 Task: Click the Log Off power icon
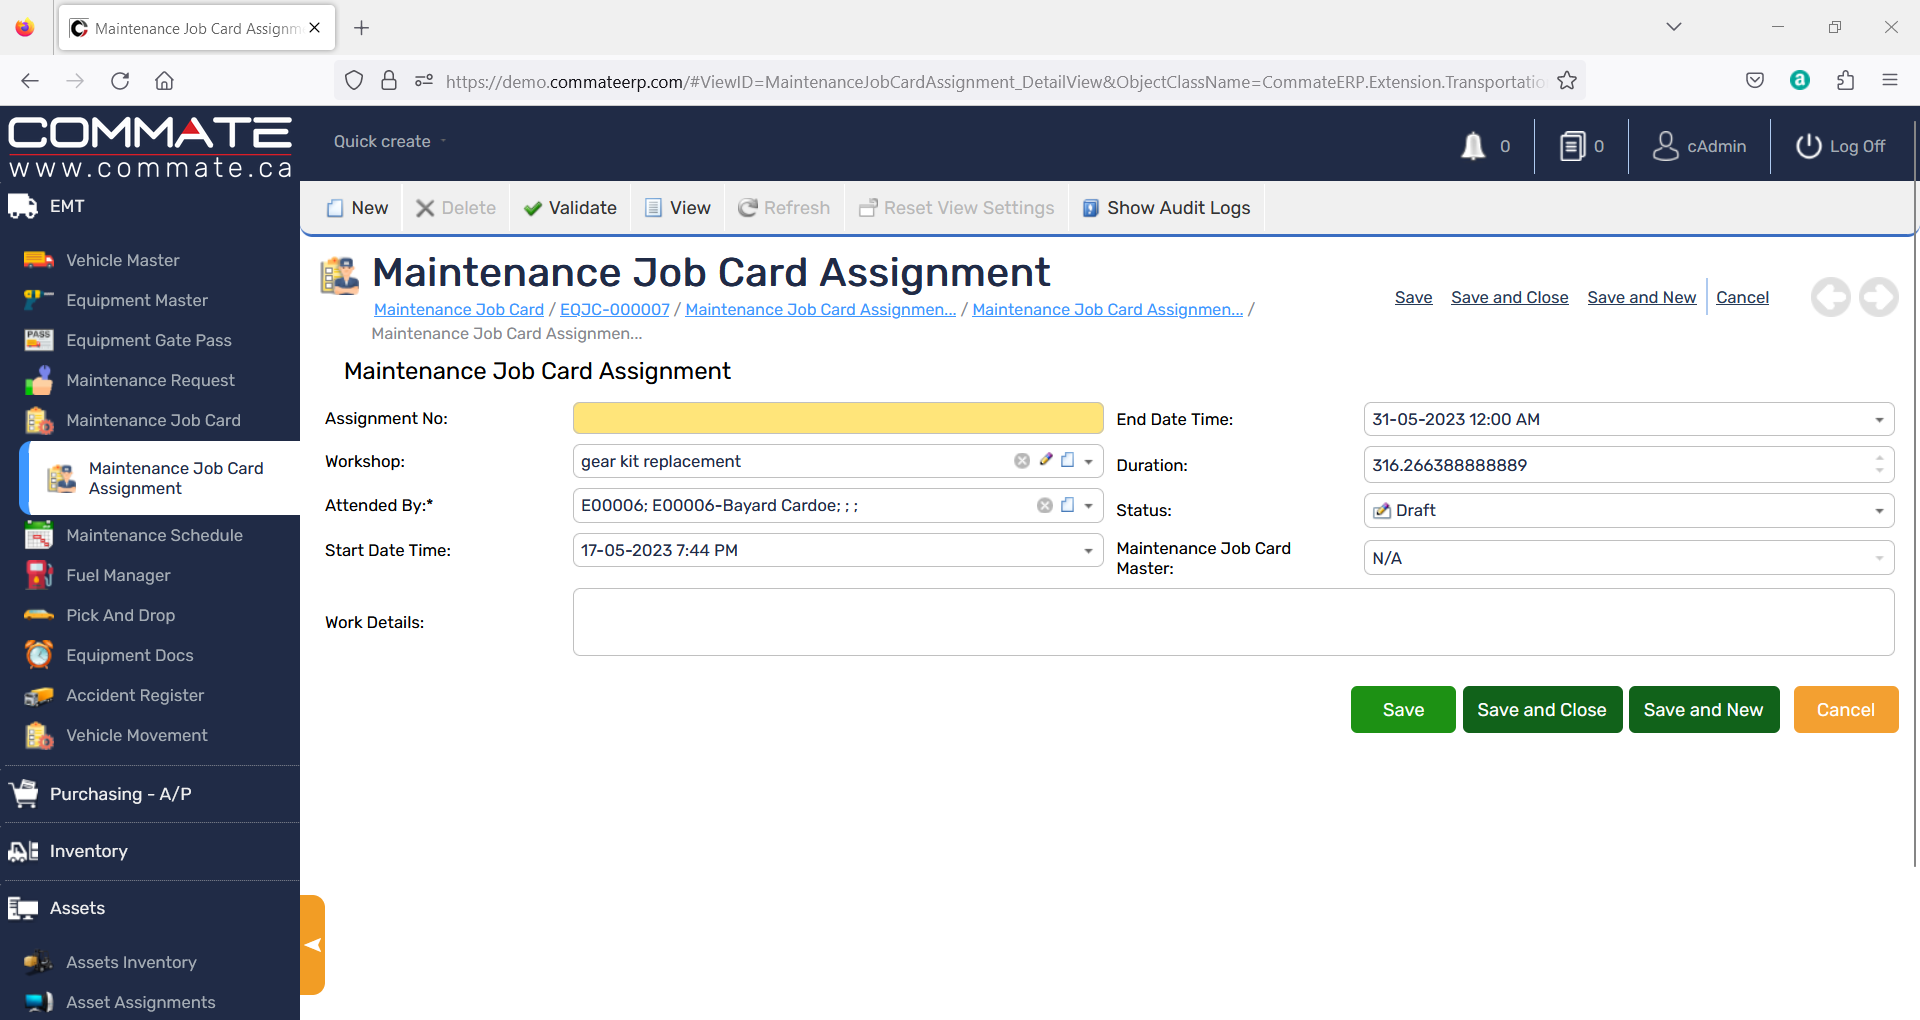pos(1808,147)
